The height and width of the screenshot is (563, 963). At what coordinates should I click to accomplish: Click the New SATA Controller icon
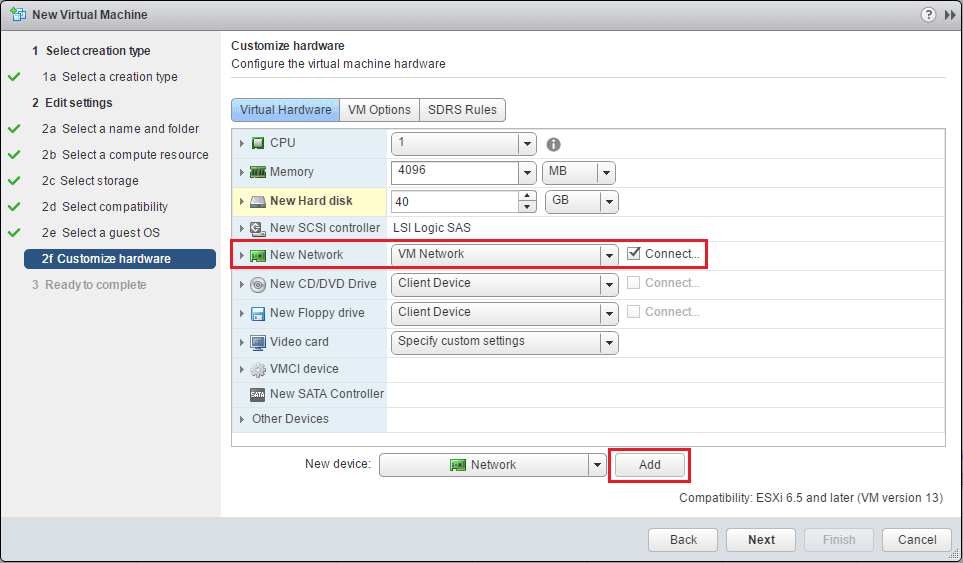(x=258, y=394)
